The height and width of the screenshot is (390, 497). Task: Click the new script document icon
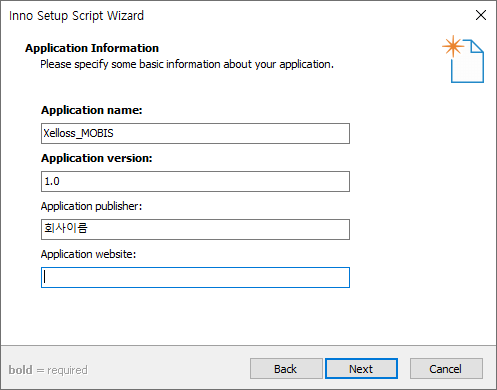[x=463, y=59]
